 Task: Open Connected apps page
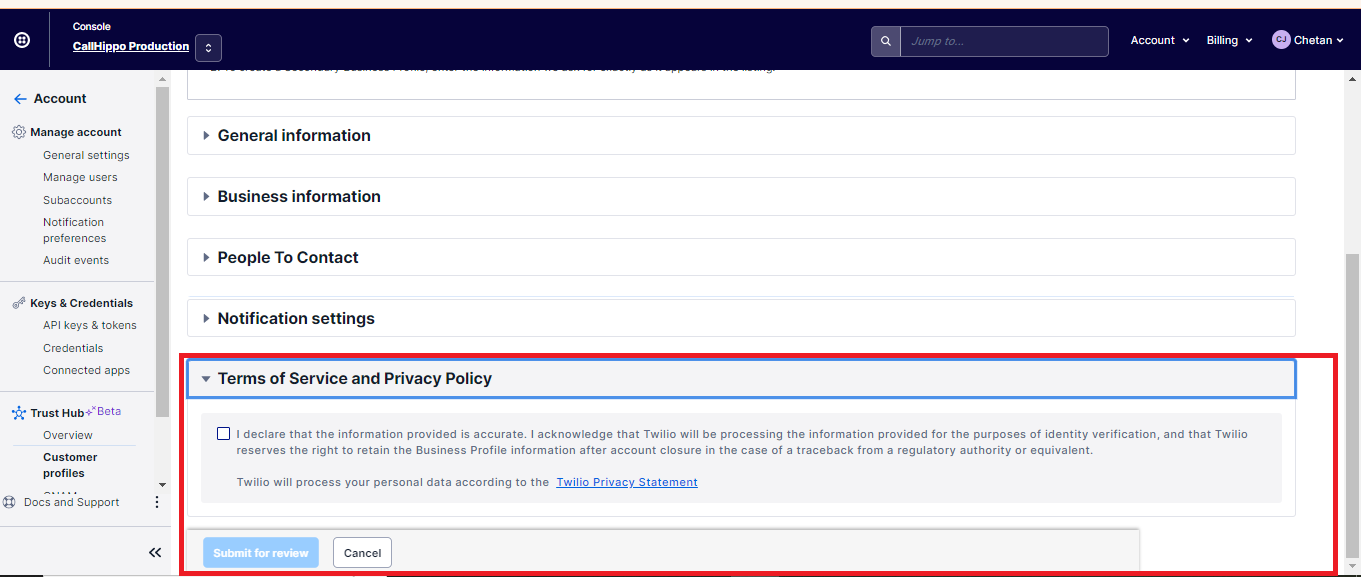click(x=86, y=370)
